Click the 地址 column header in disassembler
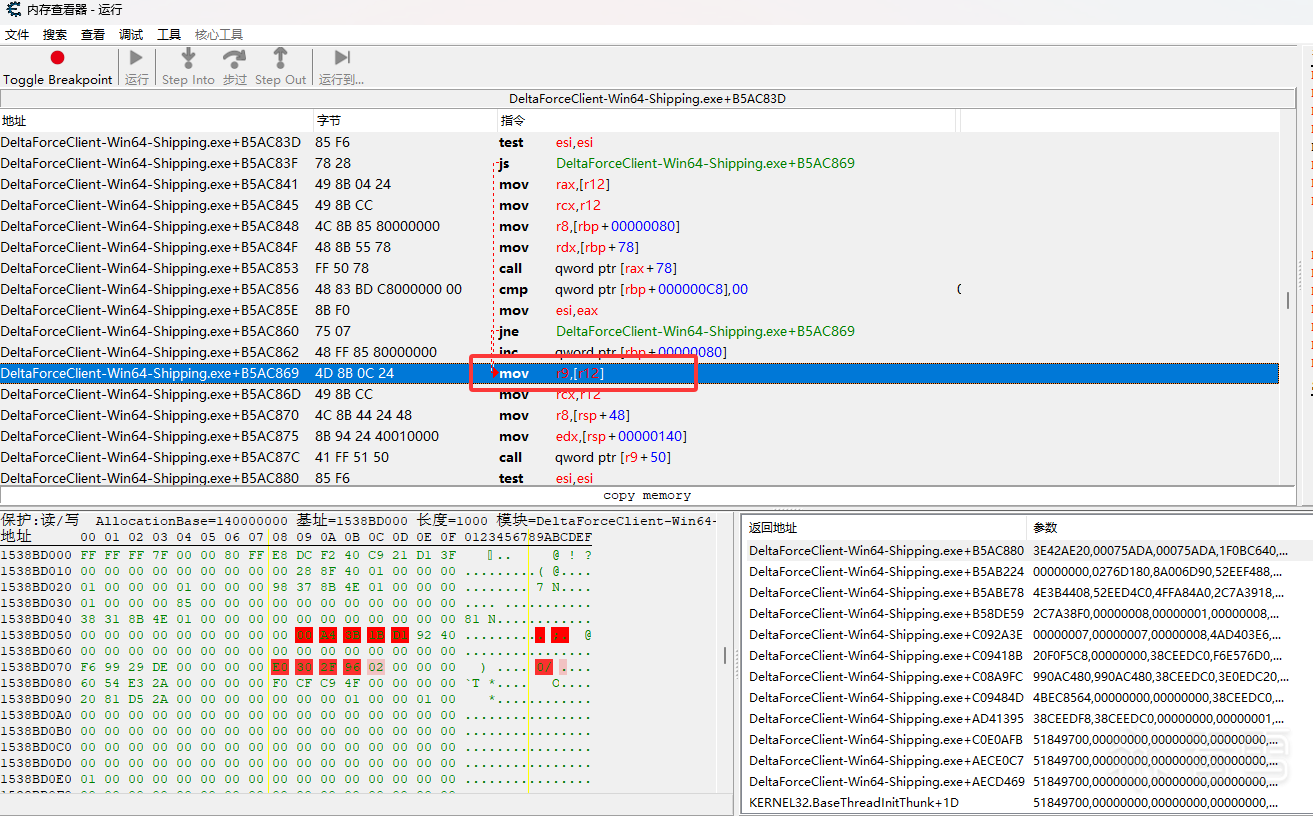The width and height of the screenshot is (1313, 816). 156,121
